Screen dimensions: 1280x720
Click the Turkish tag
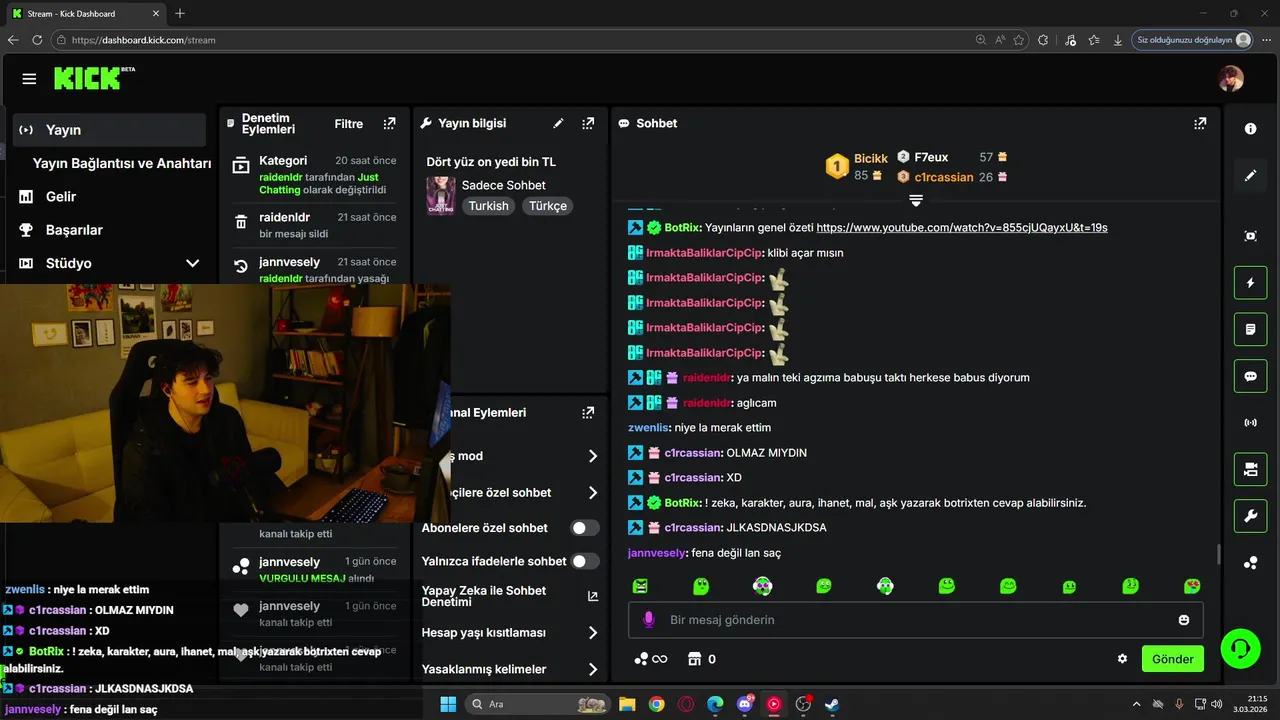tap(489, 206)
